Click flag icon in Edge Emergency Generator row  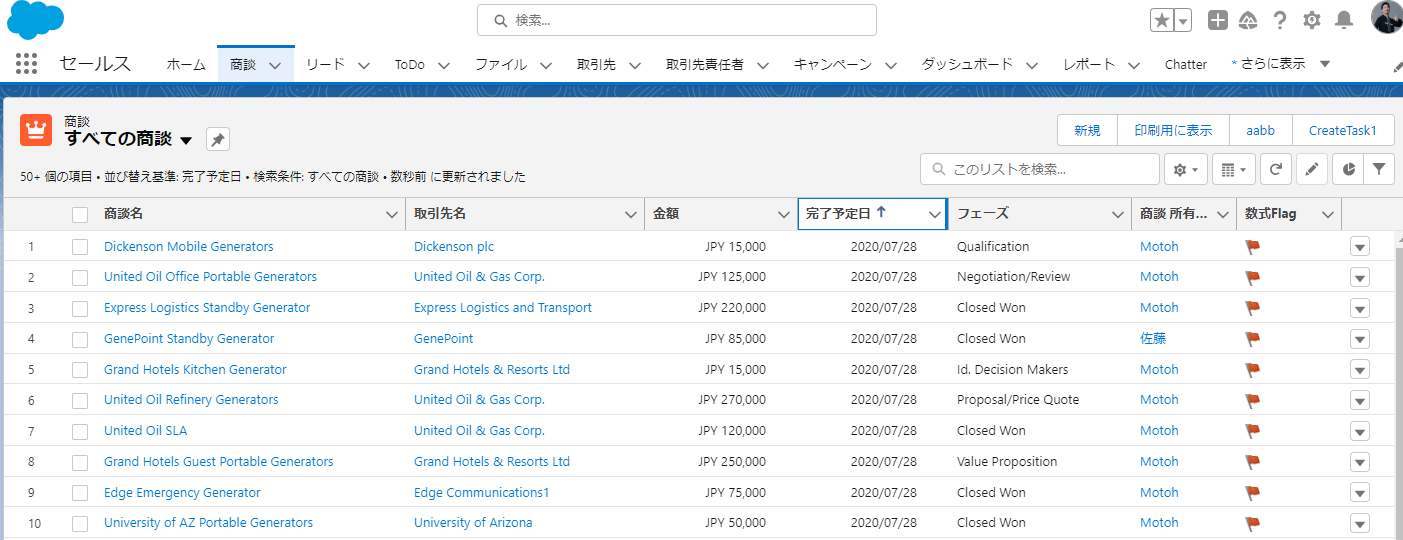[x=1252, y=493]
